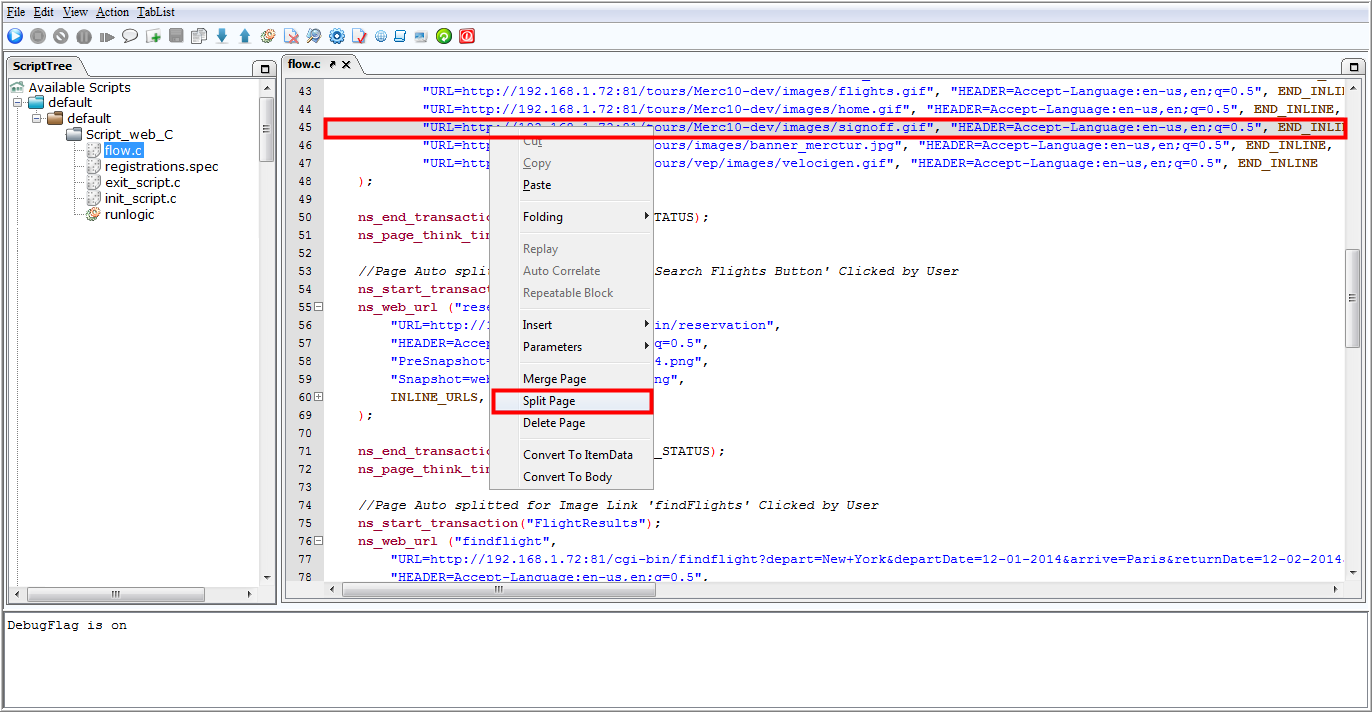Collapse the code fold at line 55
The height and width of the screenshot is (712, 1372).
pos(319,307)
